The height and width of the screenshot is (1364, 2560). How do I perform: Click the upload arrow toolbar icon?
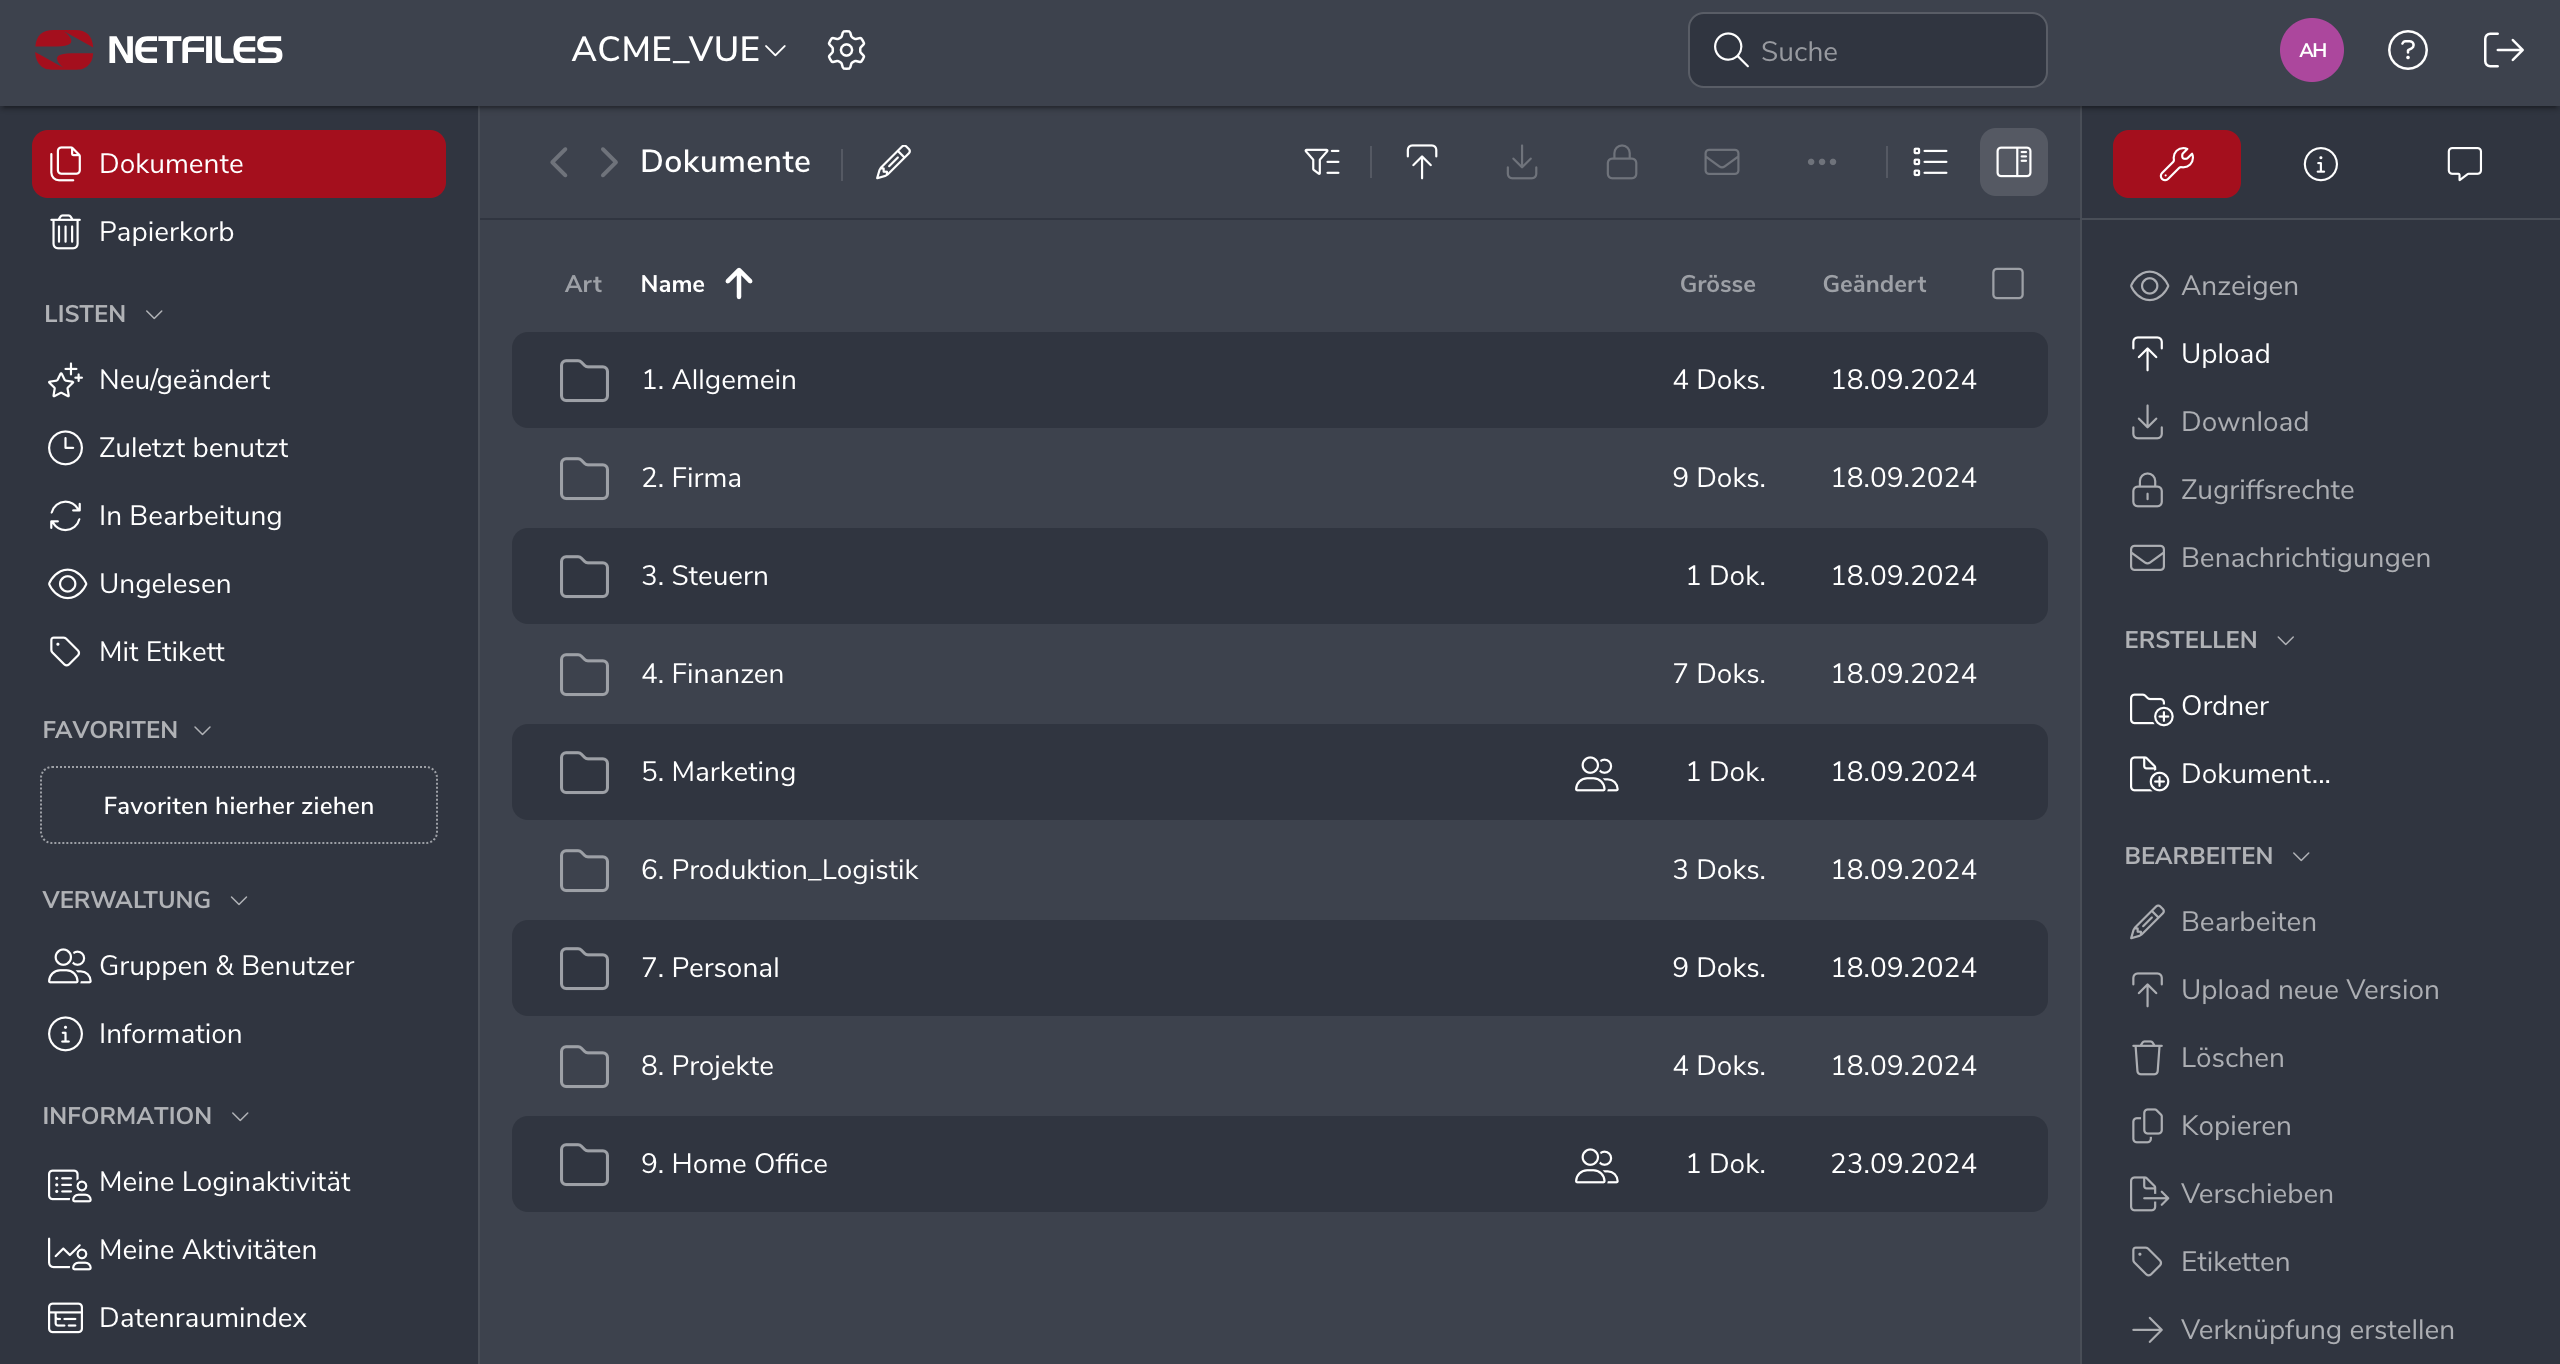coord(1421,162)
